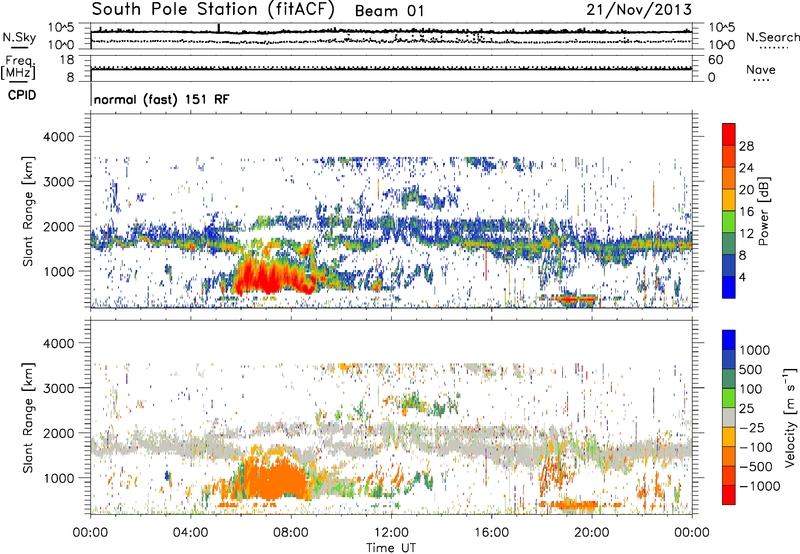Click the "N.Search" legend label
Screen dimensions: 800x554
(772, 37)
